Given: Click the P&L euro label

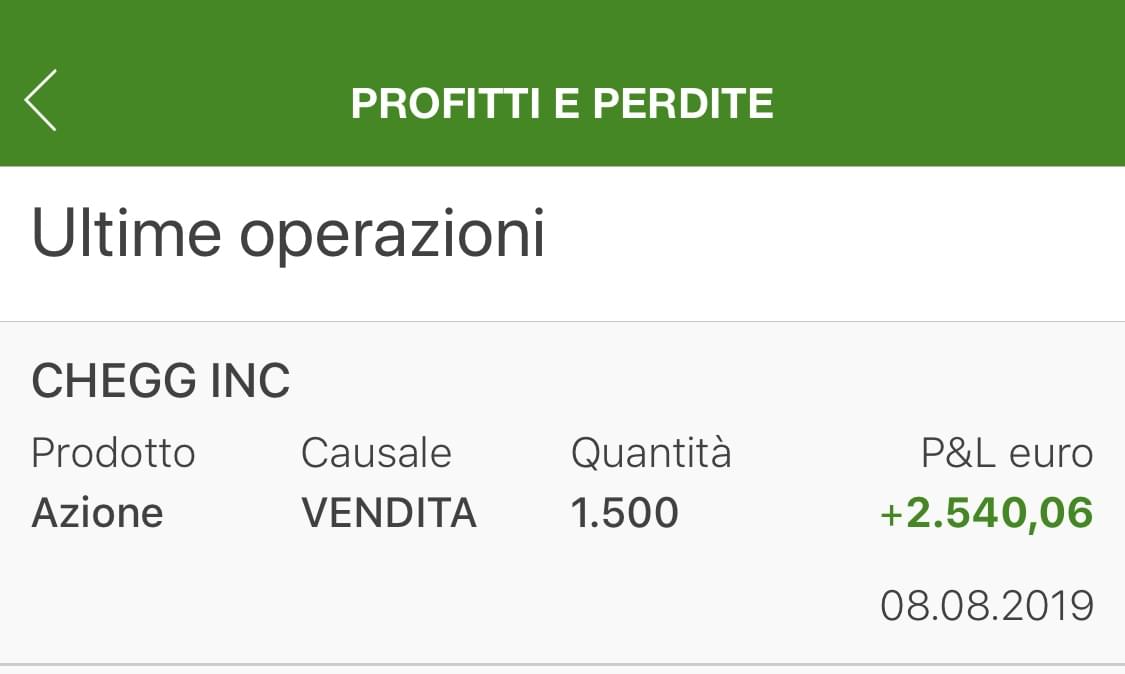Looking at the screenshot, I should (x=1006, y=453).
